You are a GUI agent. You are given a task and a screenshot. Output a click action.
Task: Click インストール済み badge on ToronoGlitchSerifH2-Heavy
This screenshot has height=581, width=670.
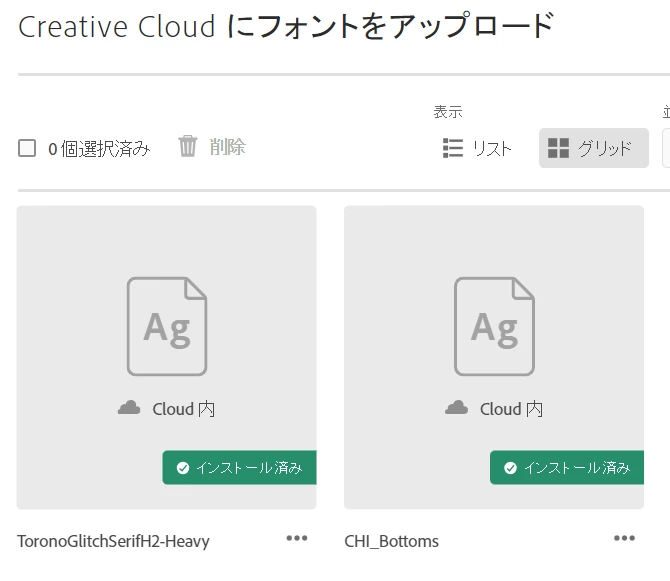point(240,467)
